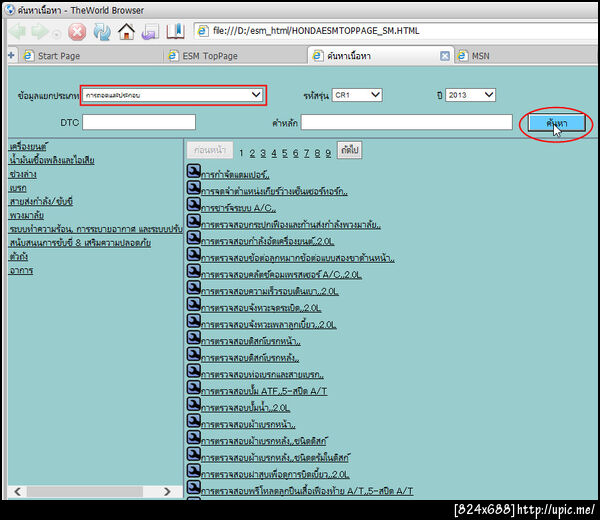
Task: Open the น้ำมันเชื้อเพลิงและไอเสีย category link
Action: (x=52, y=160)
